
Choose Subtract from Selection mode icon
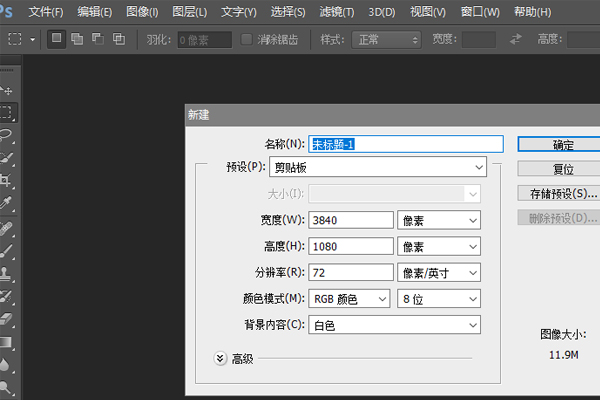pyautogui.click(x=98, y=39)
